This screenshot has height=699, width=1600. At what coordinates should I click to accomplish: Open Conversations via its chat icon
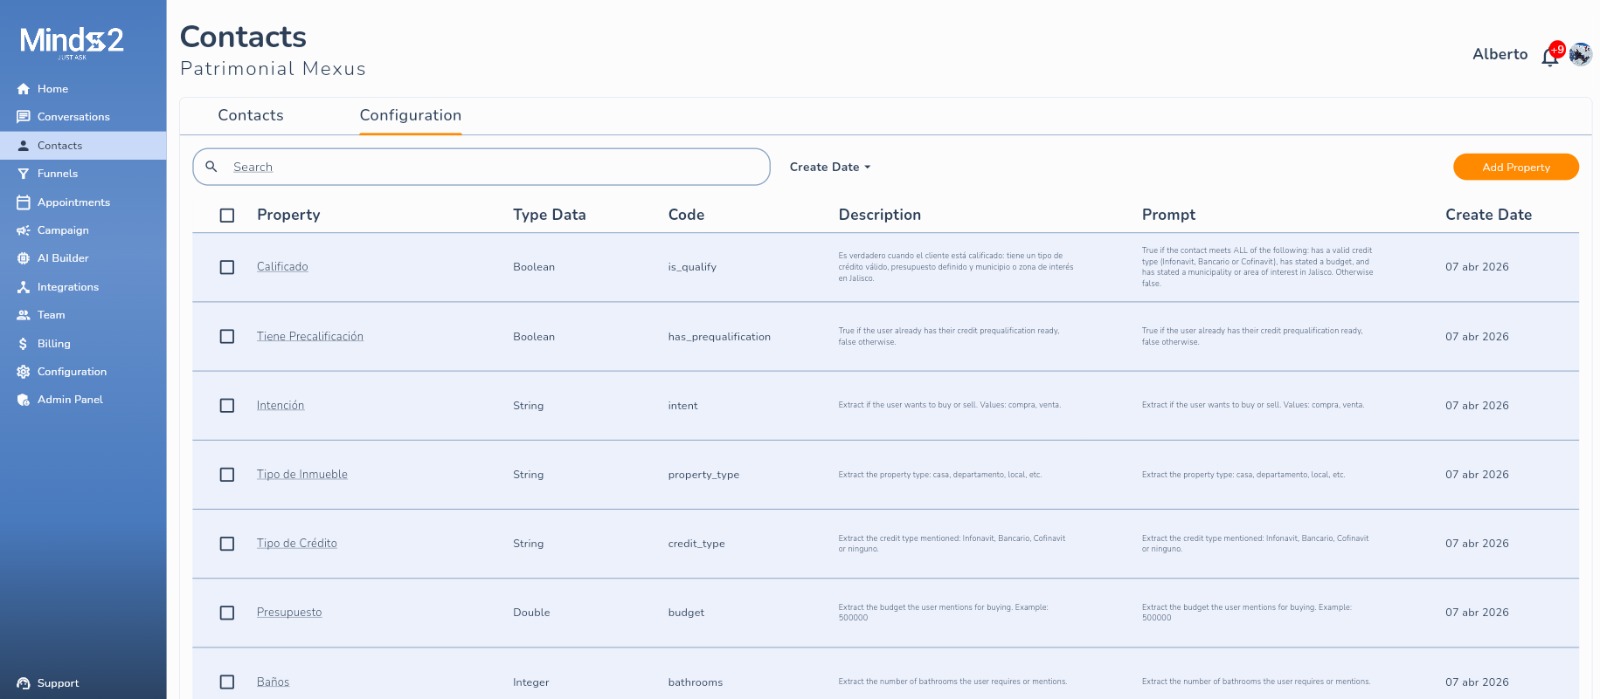click(x=23, y=117)
